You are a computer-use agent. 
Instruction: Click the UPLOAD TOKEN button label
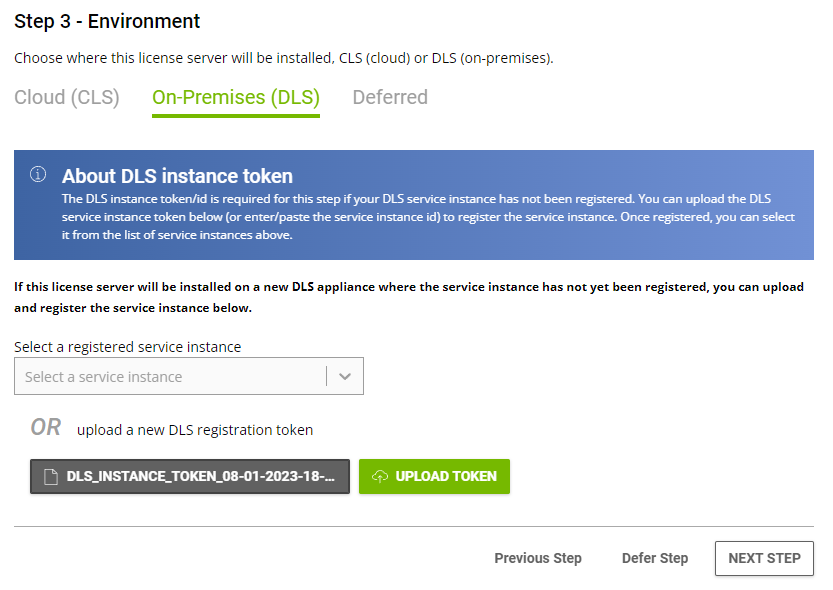(446, 477)
